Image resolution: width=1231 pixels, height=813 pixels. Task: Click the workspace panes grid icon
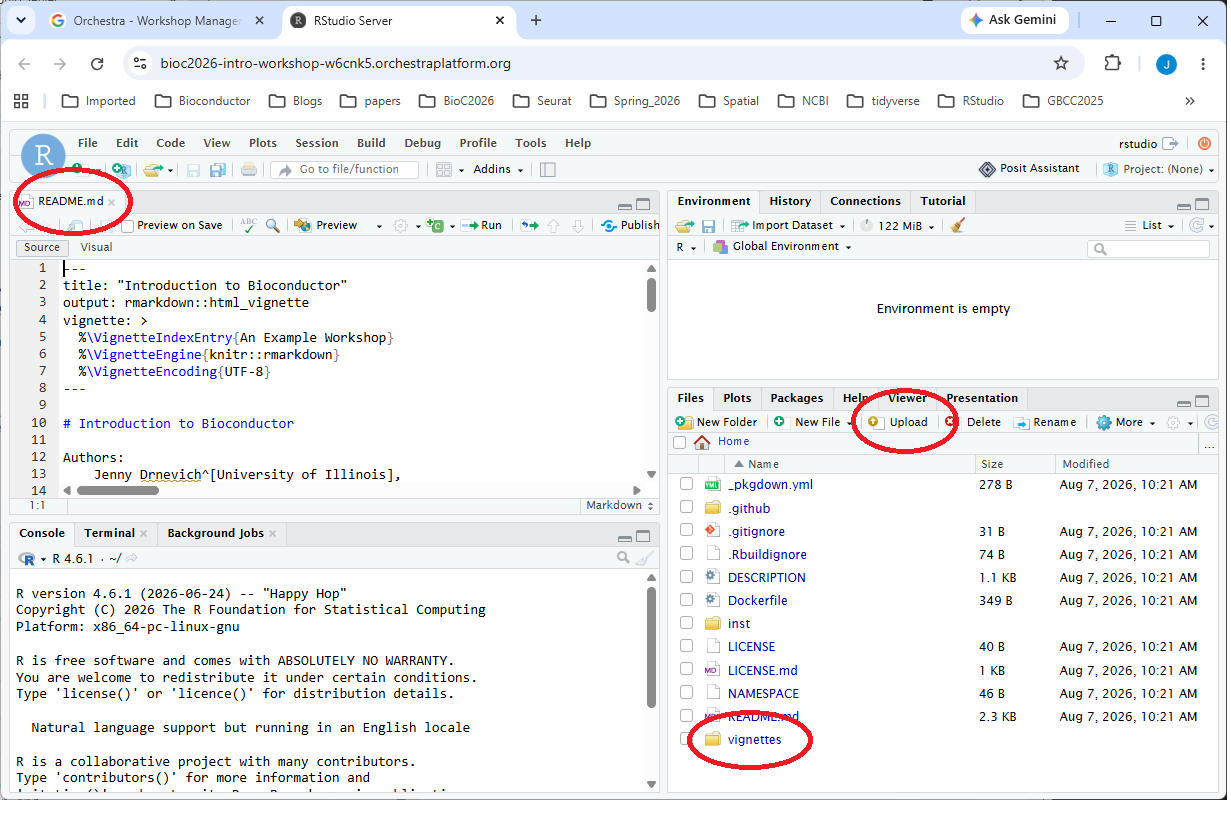click(444, 170)
